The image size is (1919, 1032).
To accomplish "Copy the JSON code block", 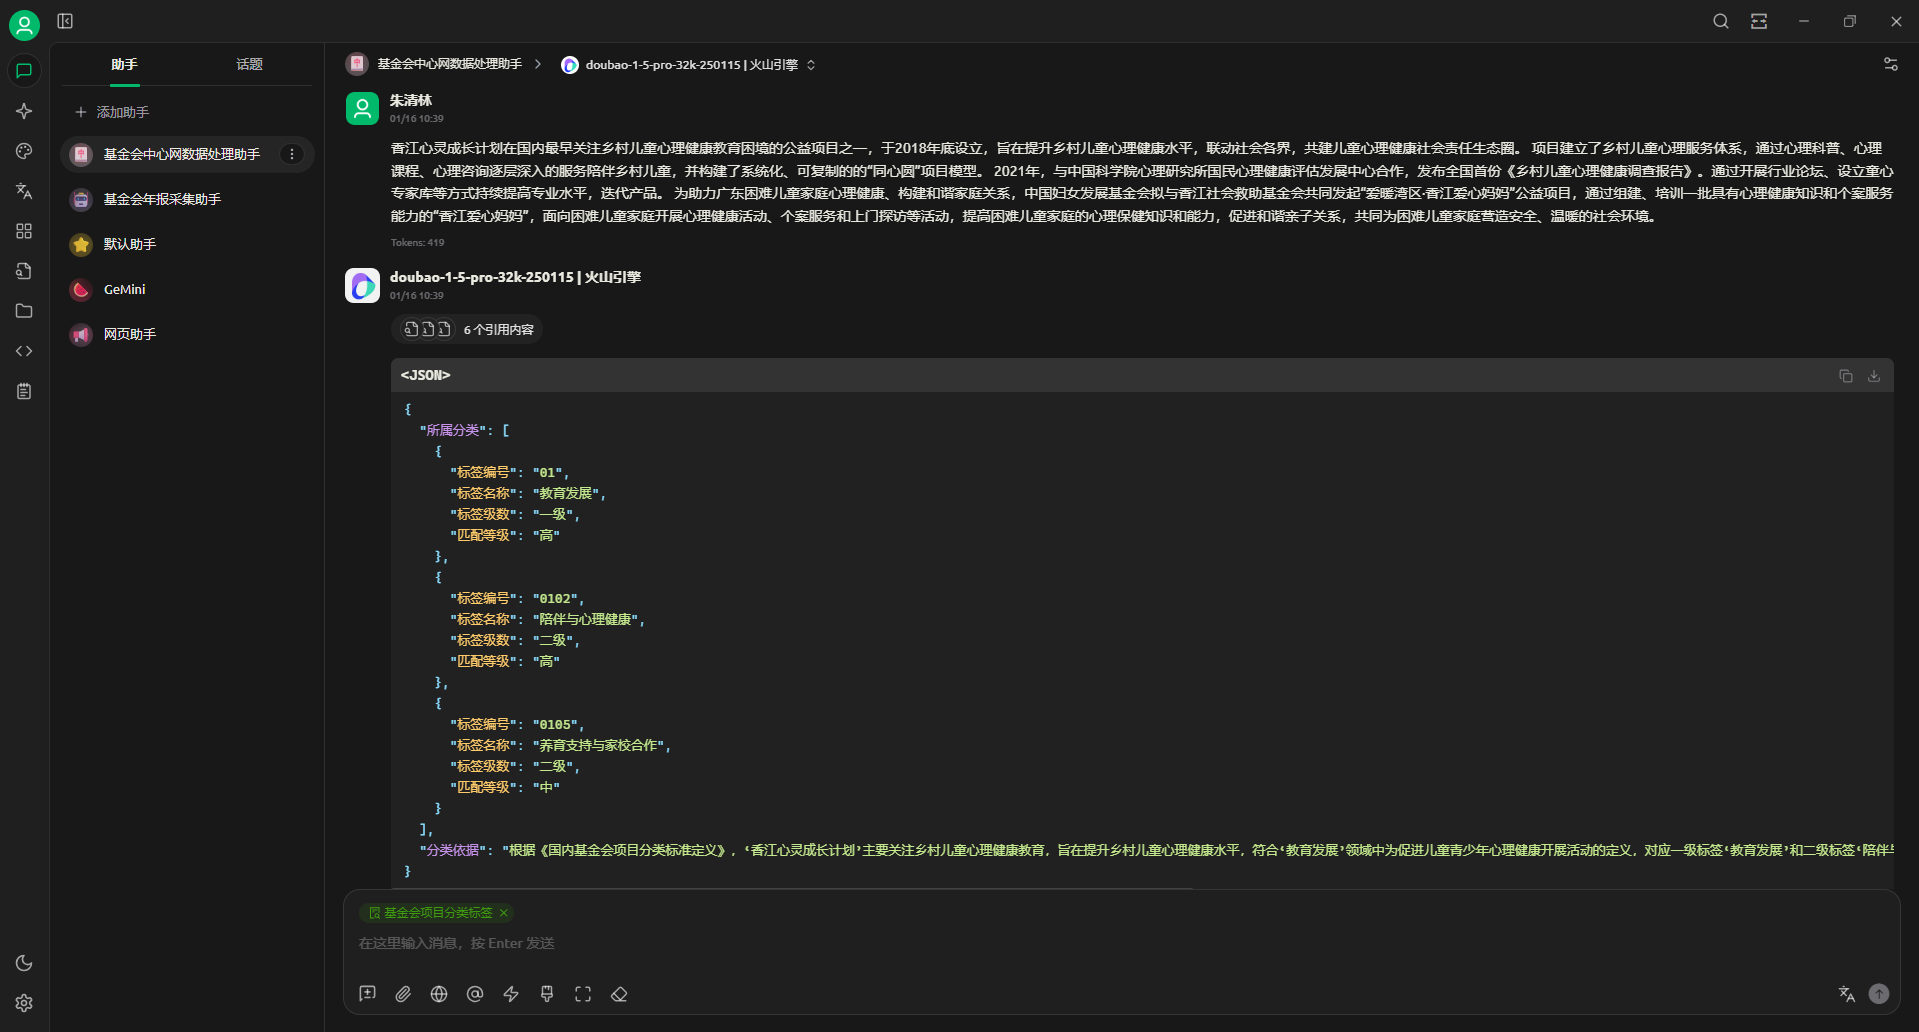I will (1845, 376).
